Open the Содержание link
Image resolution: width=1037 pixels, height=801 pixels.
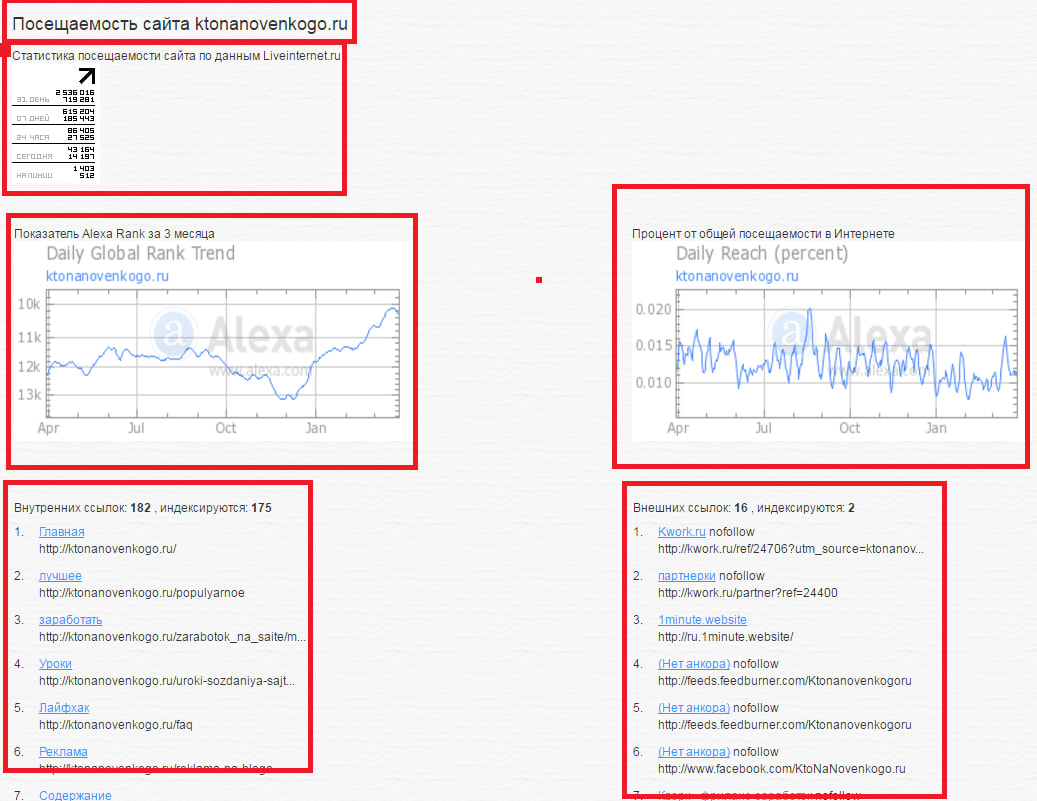[75, 795]
